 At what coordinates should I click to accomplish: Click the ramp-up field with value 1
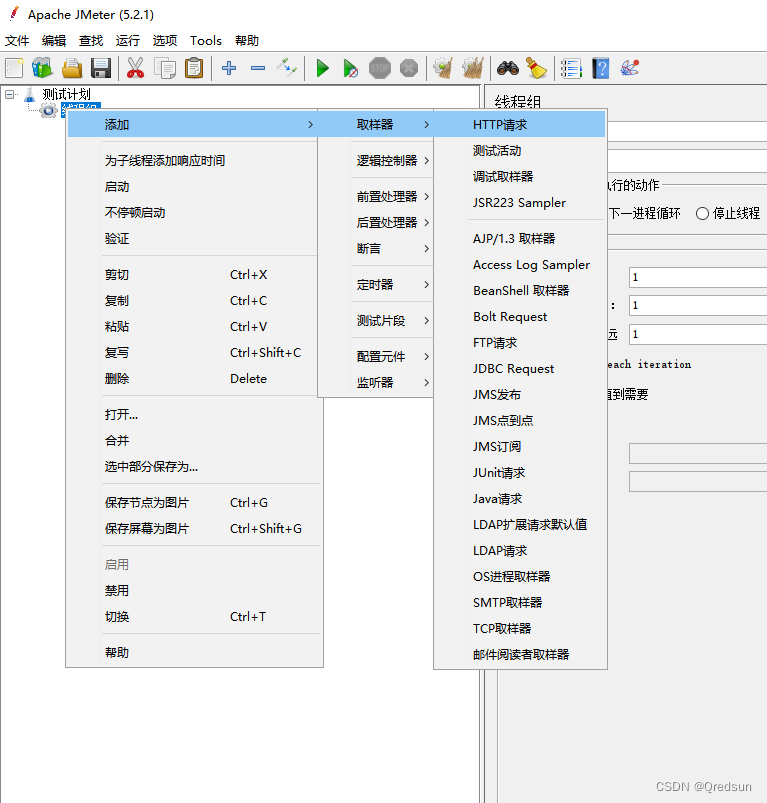(697, 306)
